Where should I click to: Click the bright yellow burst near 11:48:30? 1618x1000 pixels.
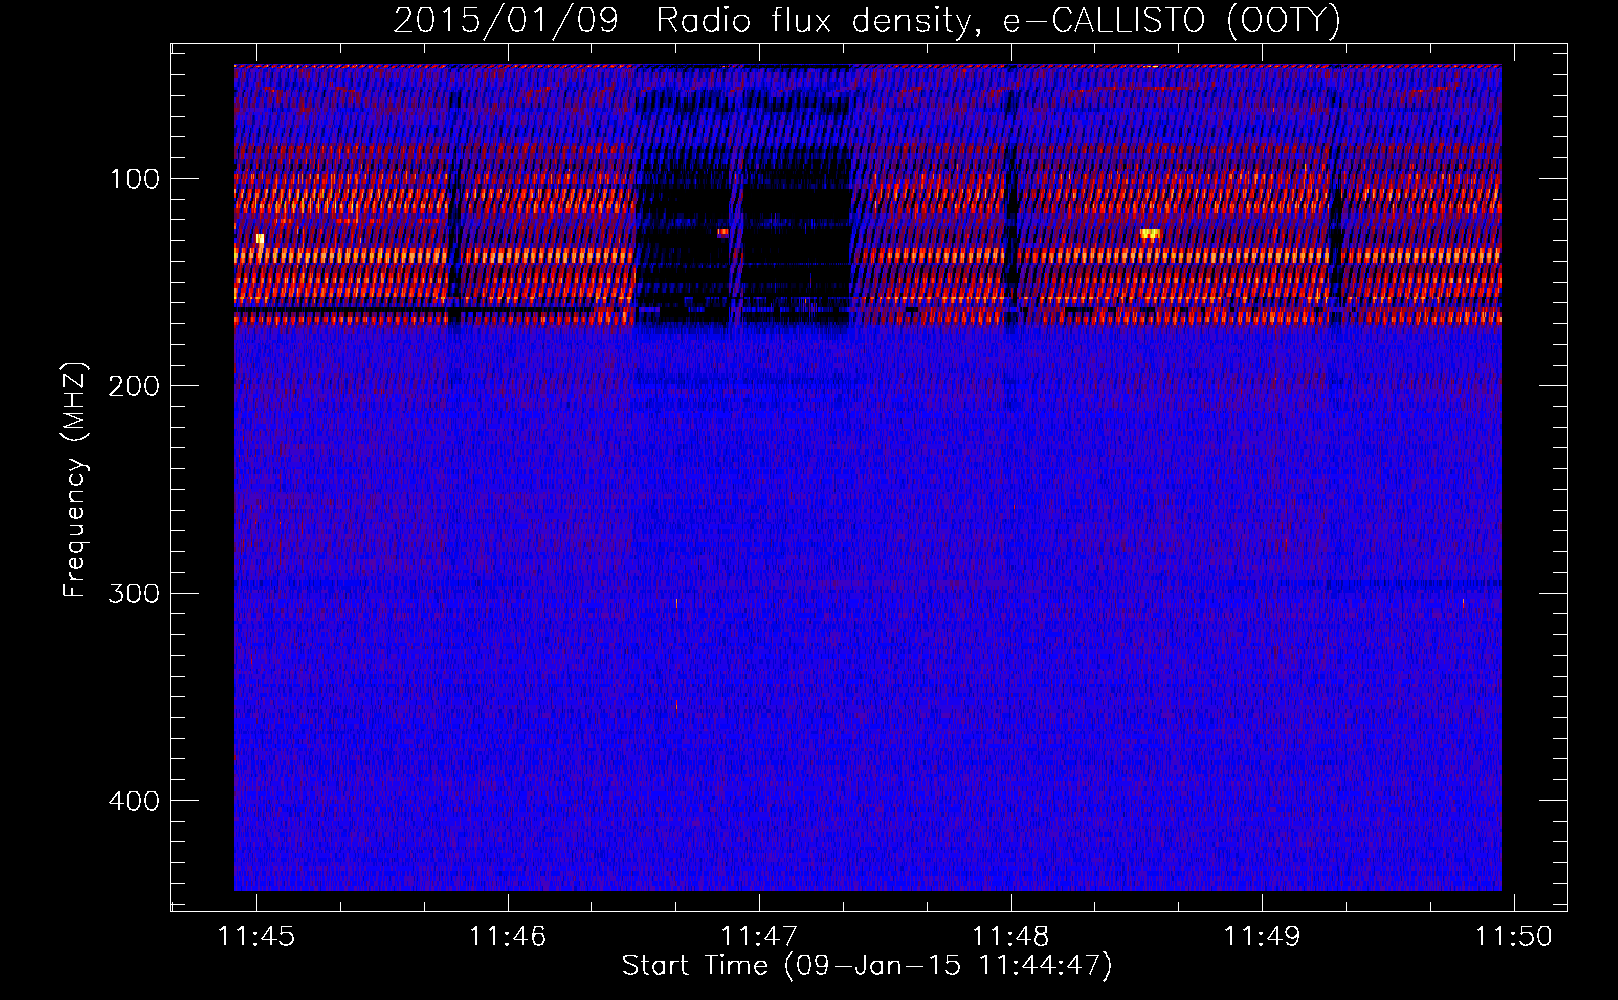coord(1150,233)
